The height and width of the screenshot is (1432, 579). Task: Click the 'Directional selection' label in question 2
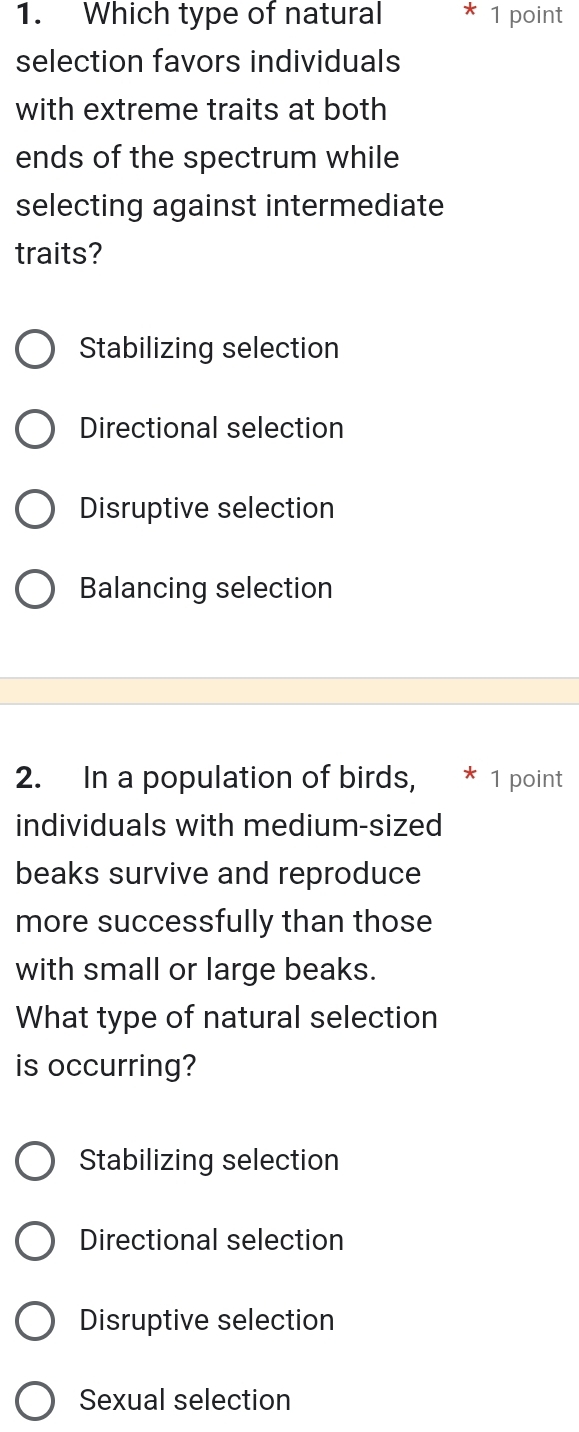[211, 1240]
